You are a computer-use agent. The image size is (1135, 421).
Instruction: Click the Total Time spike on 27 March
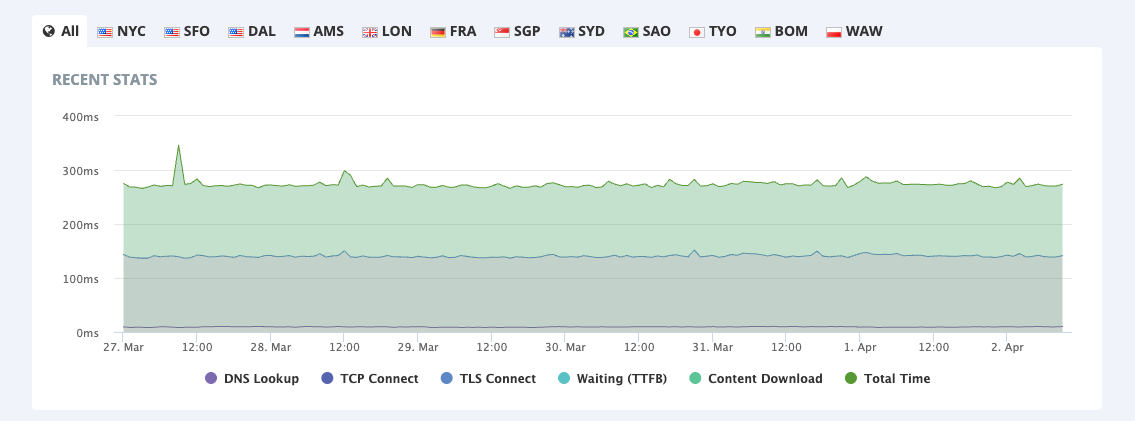click(x=178, y=146)
